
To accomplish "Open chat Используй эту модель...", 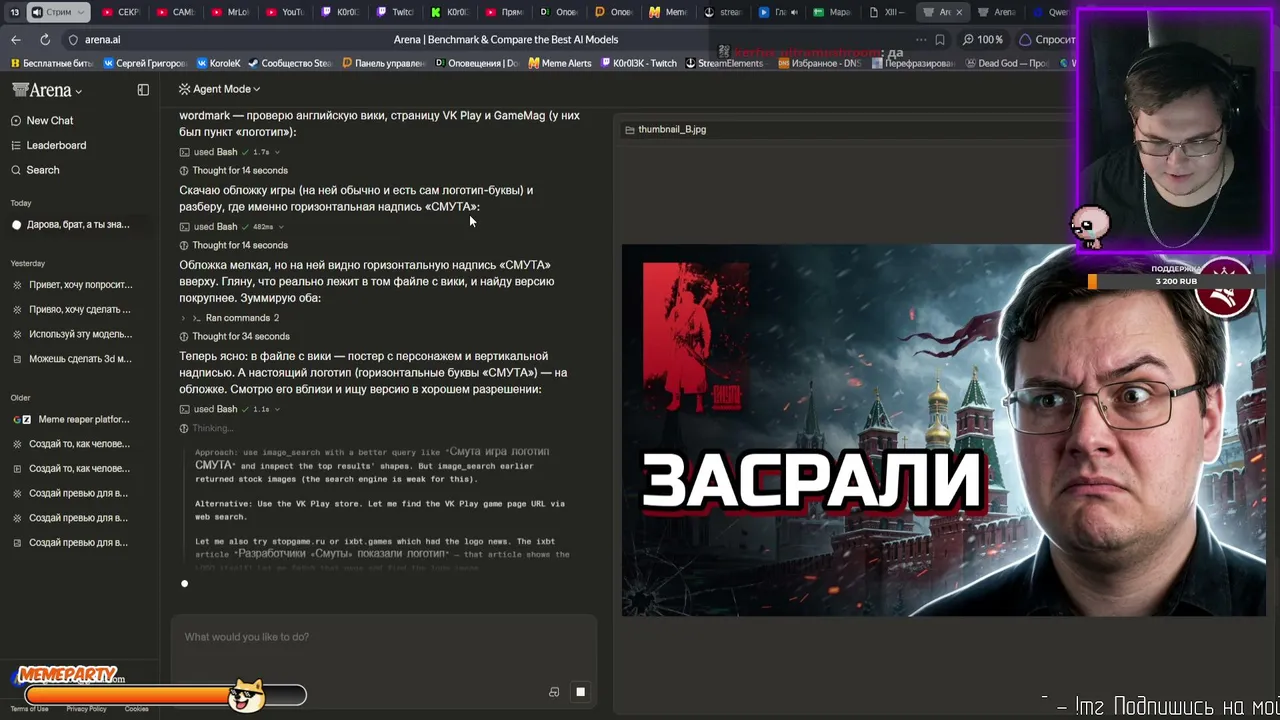I will (x=80, y=335).
